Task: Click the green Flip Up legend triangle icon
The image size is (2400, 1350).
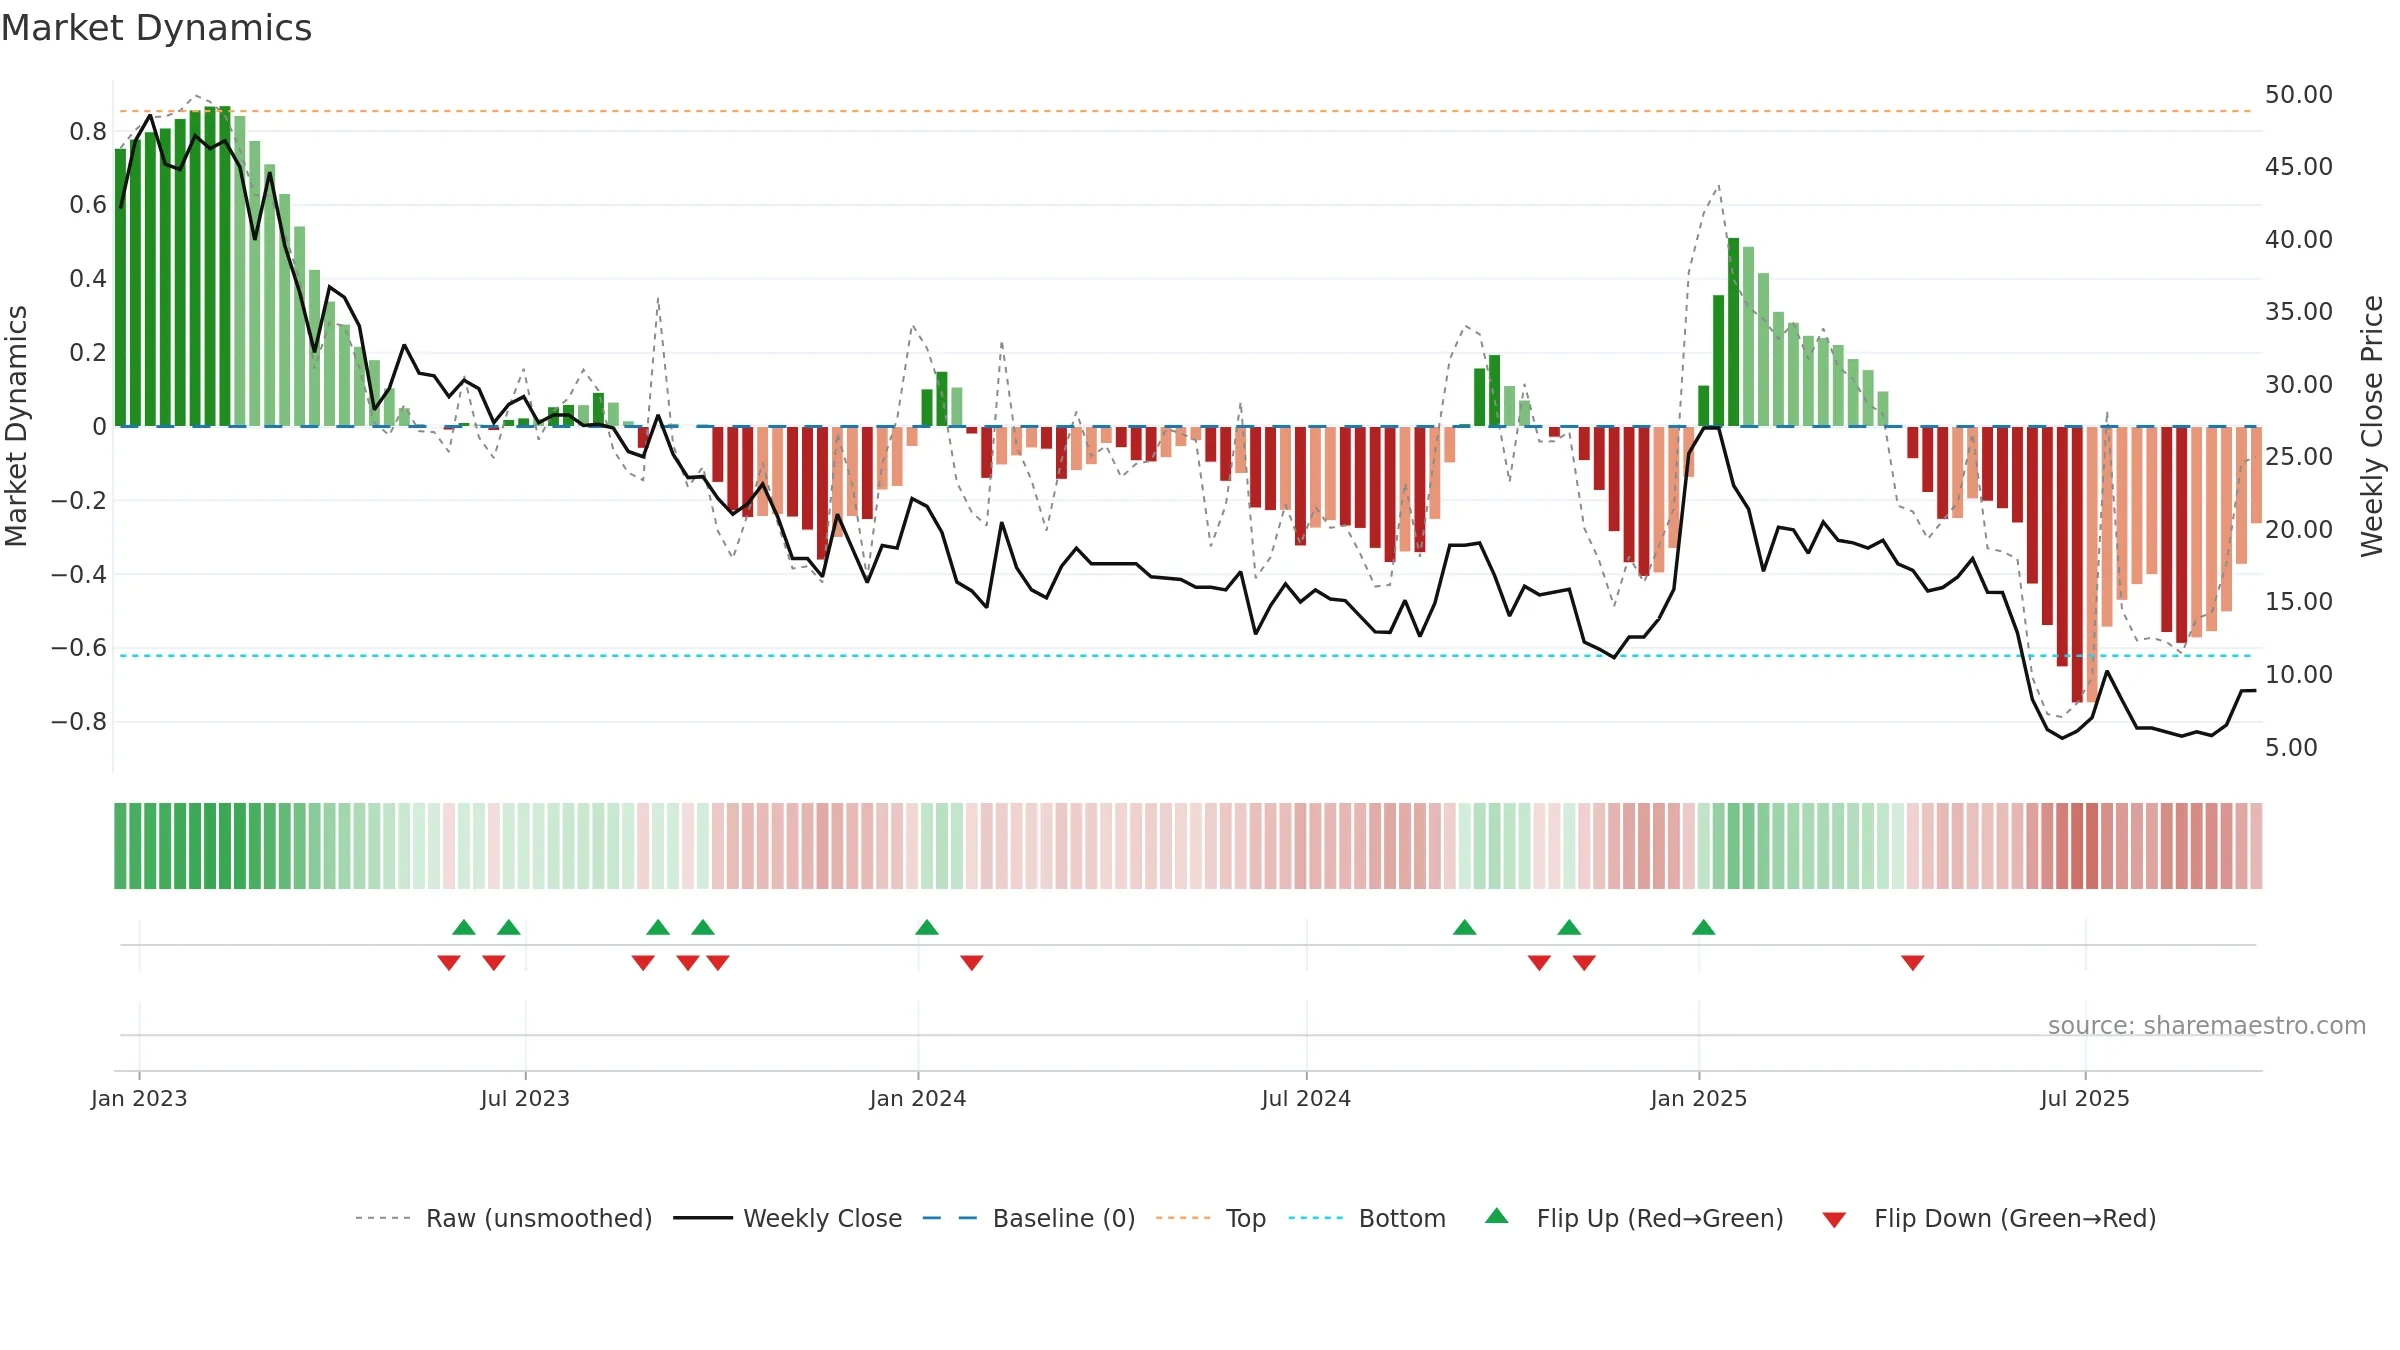Action: pyautogui.click(x=1497, y=1216)
